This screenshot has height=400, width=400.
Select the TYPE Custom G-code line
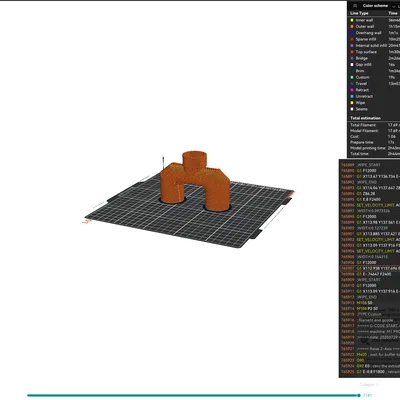(369, 314)
